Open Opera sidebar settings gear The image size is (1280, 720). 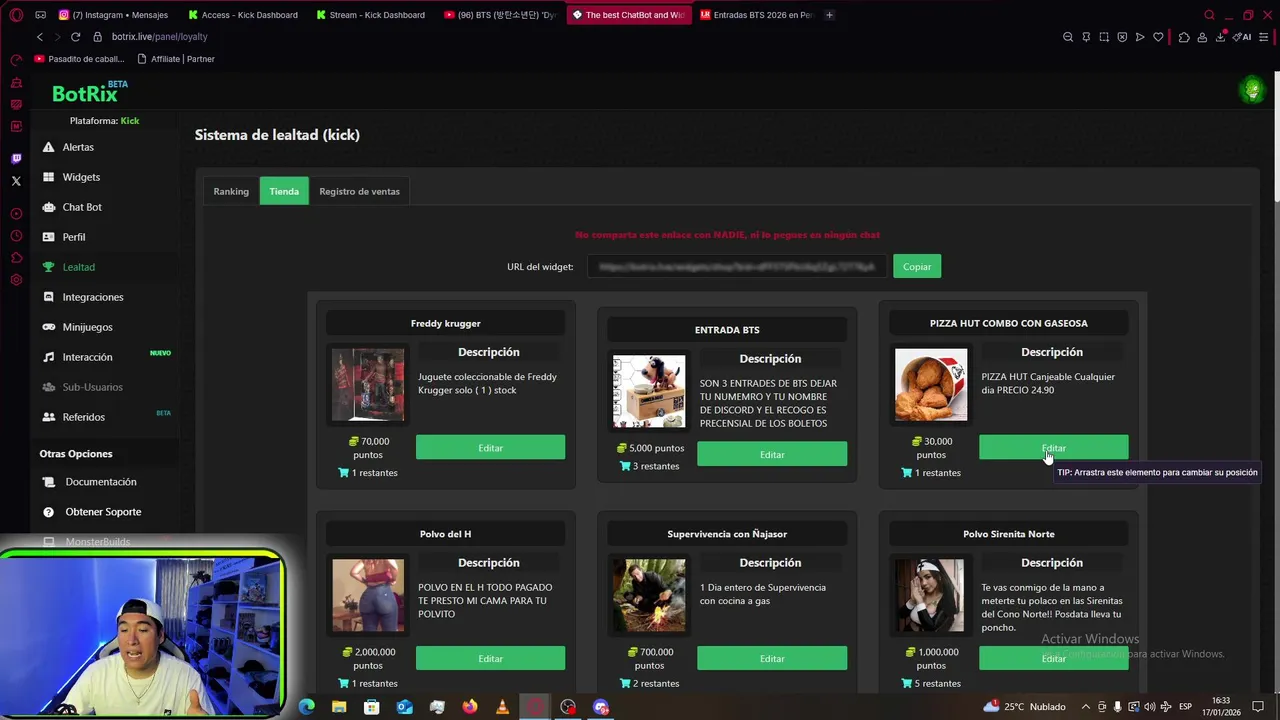click(16, 280)
